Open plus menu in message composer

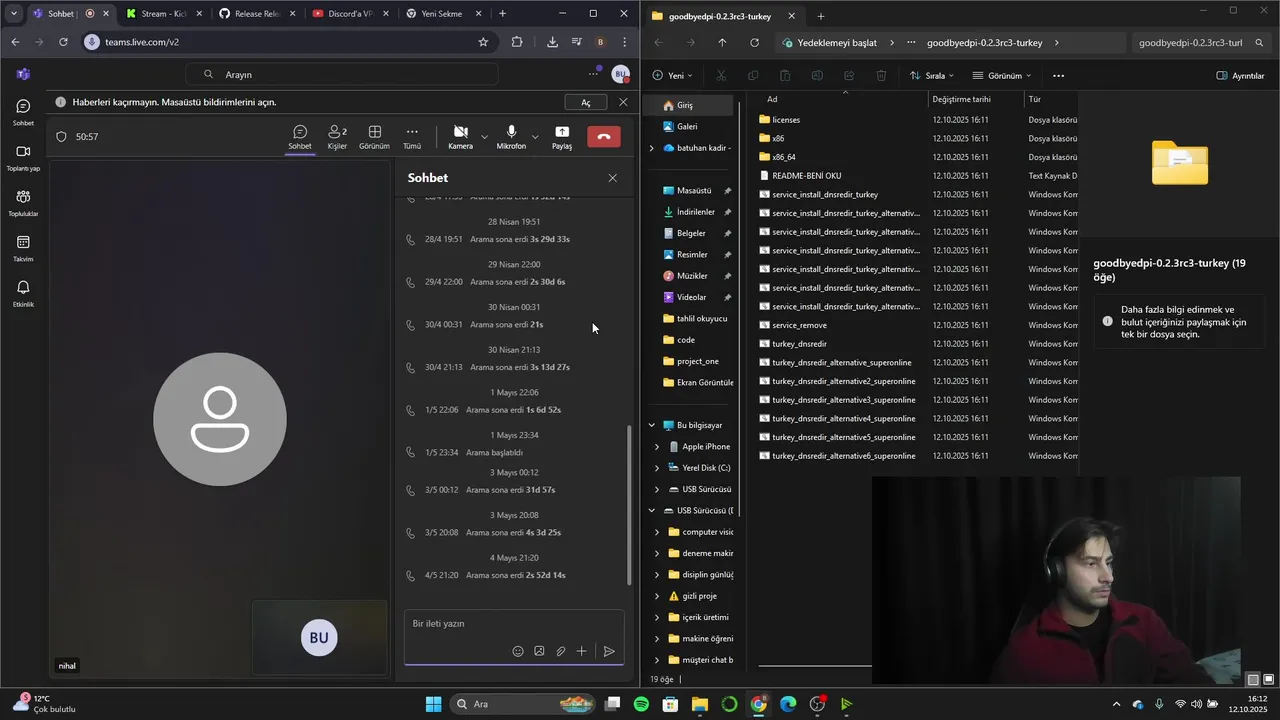pos(581,651)
